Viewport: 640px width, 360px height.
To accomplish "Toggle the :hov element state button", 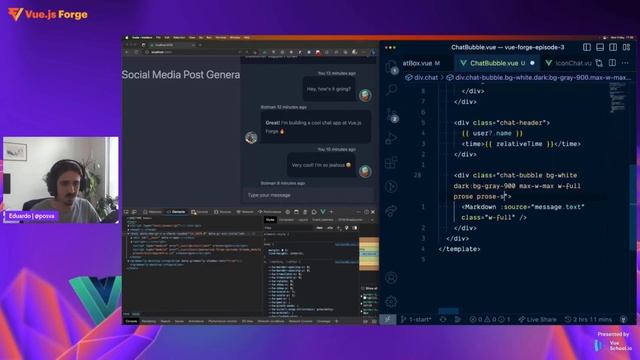I will 319,228.
